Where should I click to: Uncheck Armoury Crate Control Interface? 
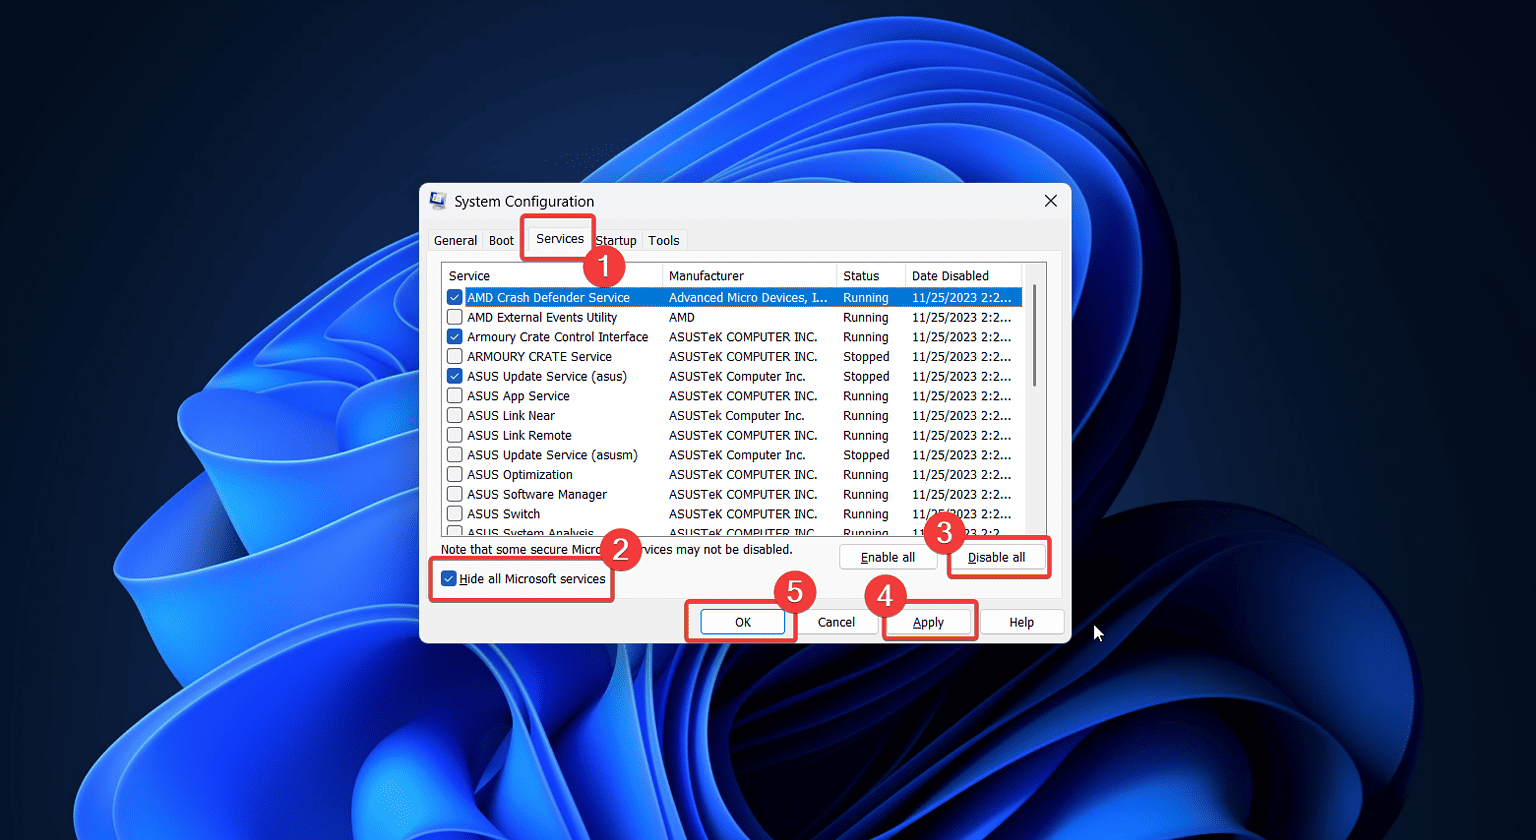pos(455,337)
